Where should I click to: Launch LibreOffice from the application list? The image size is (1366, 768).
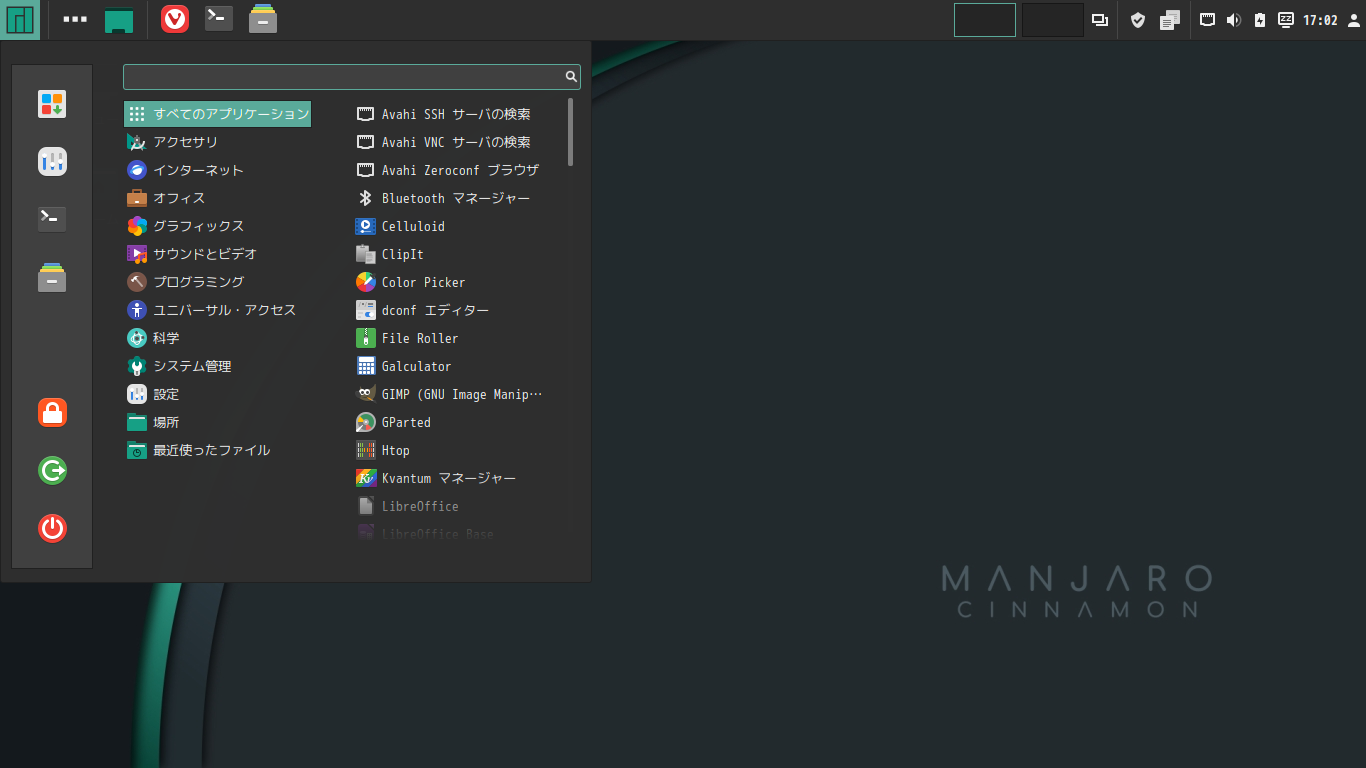point(457,506)
